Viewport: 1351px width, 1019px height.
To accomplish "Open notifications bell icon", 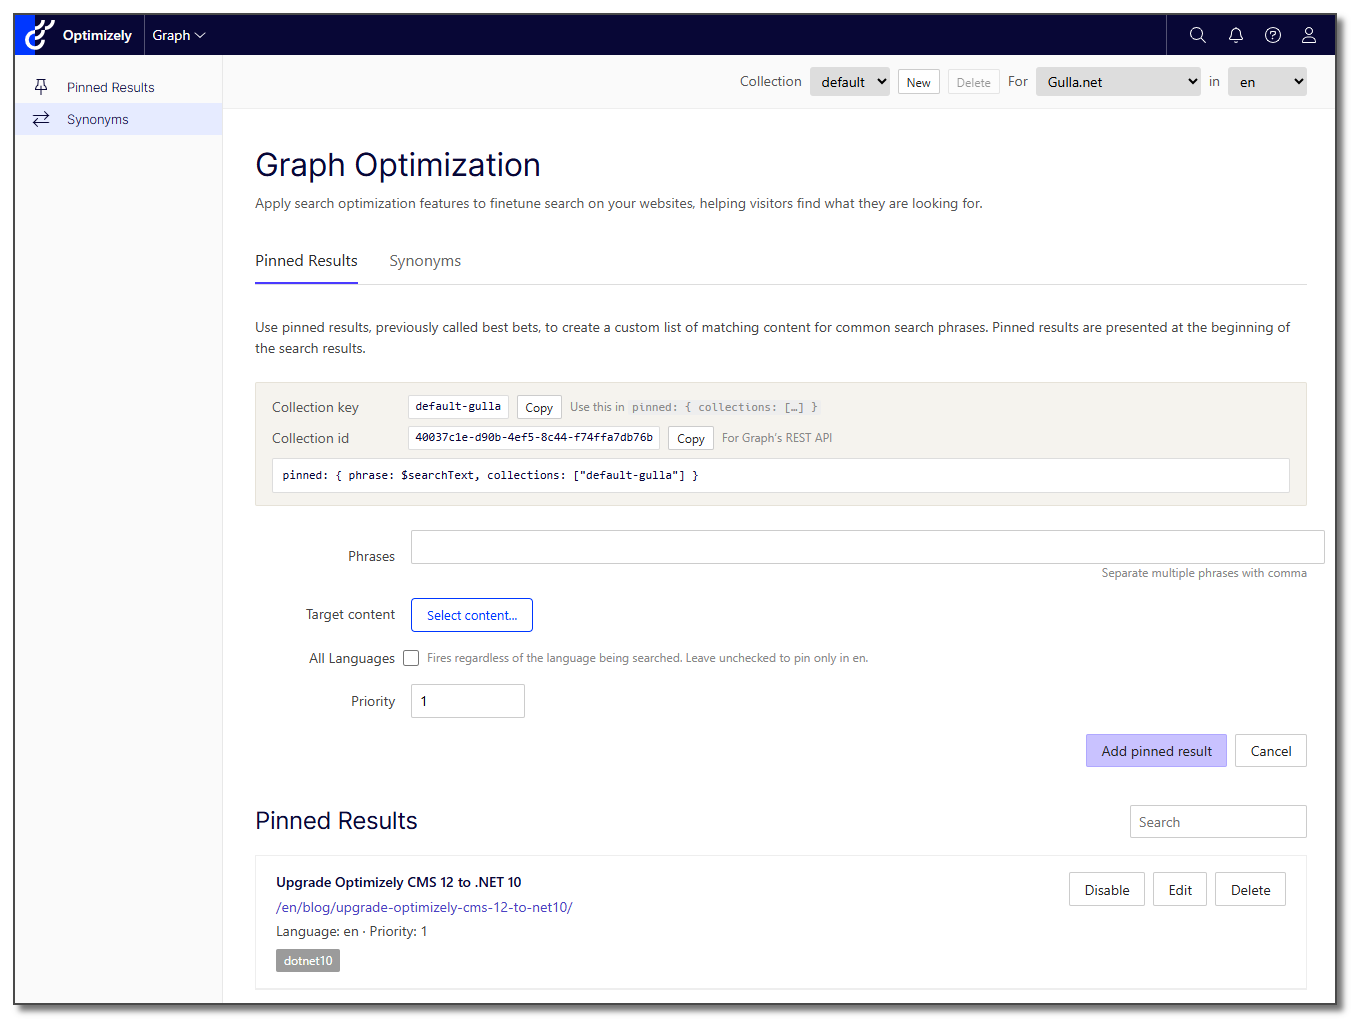I will pos(1236,35).
